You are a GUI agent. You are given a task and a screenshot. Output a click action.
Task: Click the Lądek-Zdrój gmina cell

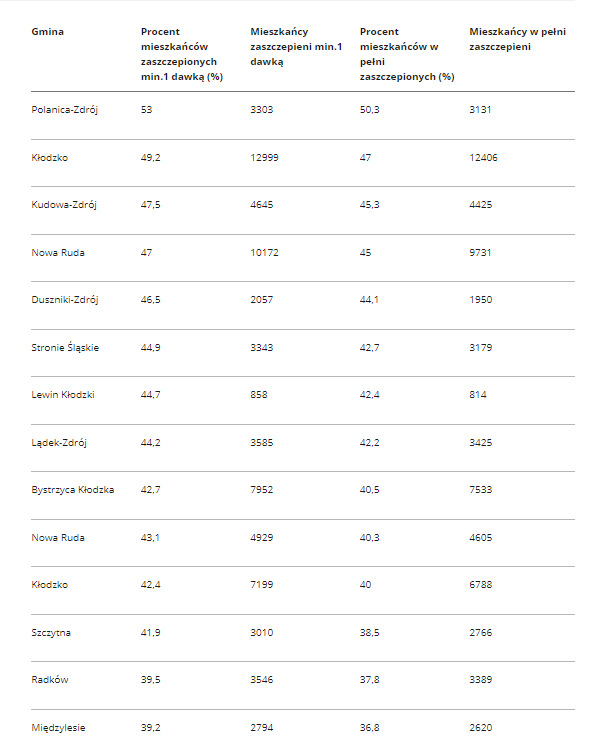[x=59, y=443]
